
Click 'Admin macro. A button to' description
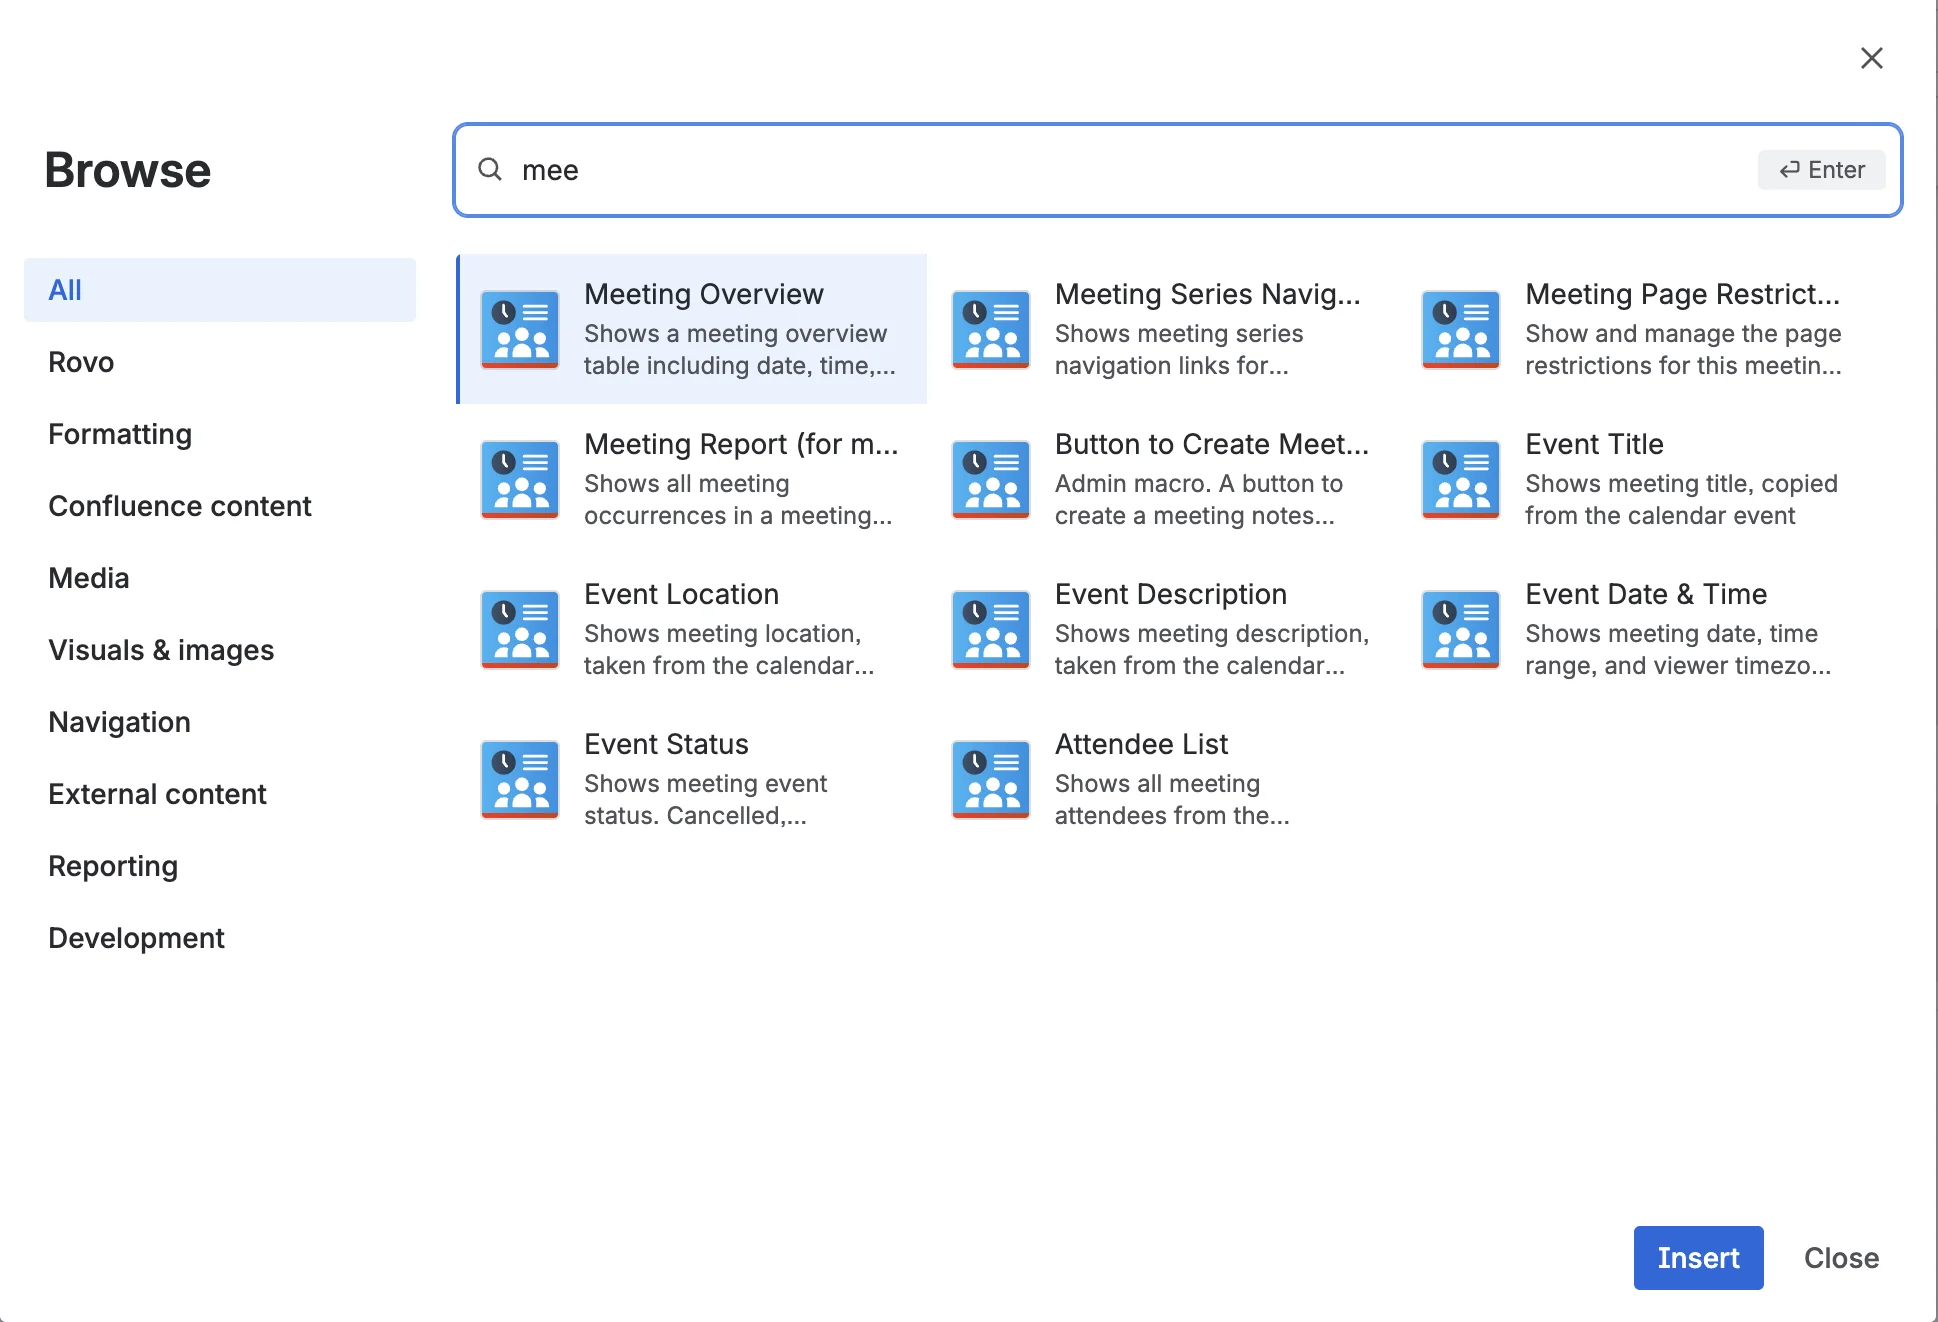1198,499
